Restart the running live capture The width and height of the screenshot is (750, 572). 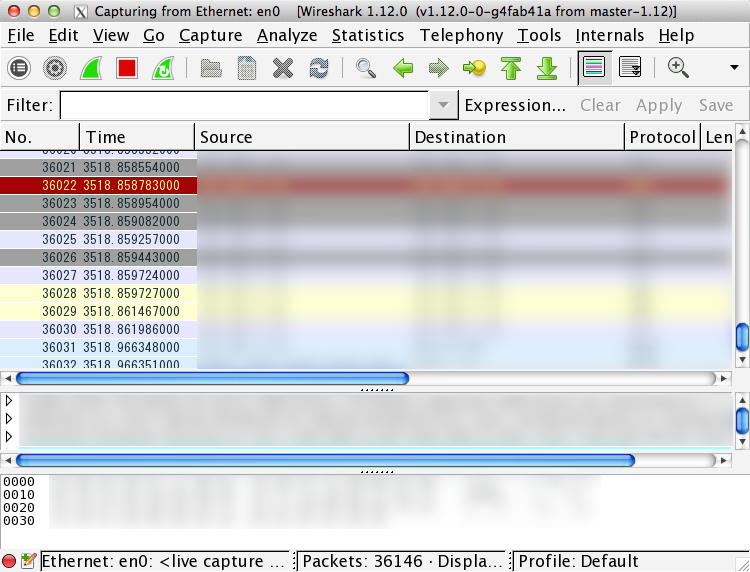[163, 68]
